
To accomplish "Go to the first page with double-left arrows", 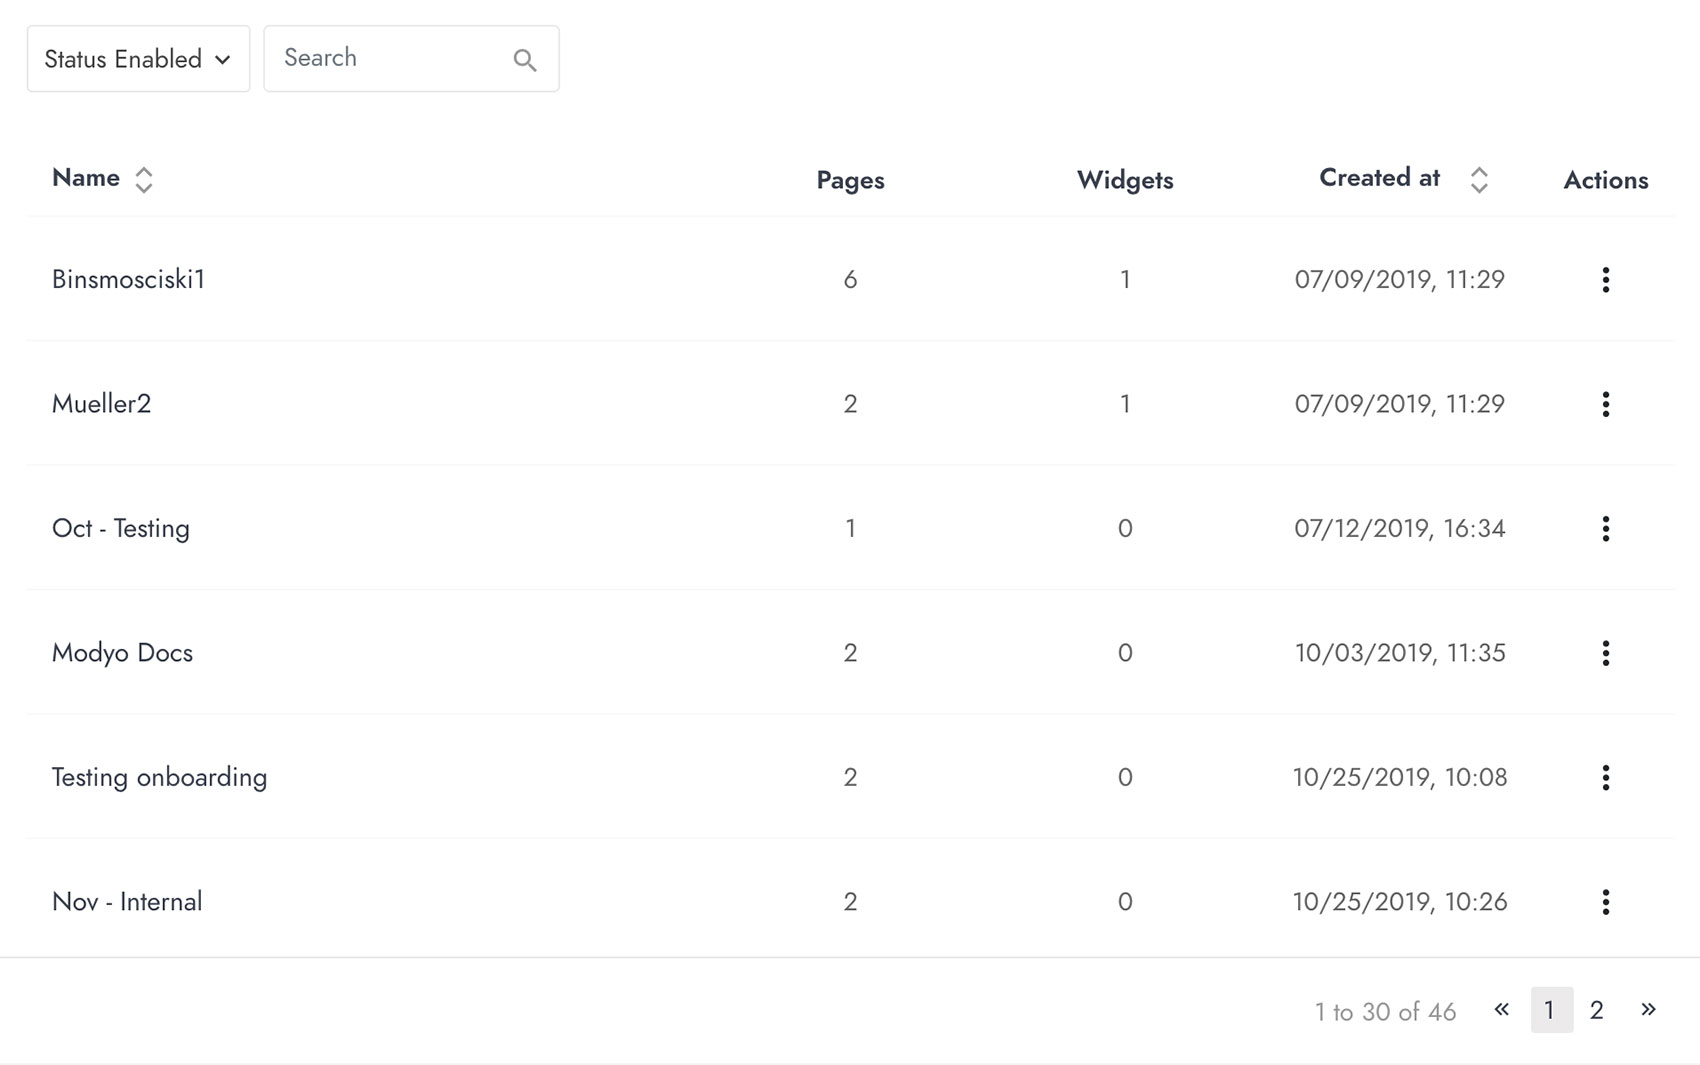I will point(1501,1009).
